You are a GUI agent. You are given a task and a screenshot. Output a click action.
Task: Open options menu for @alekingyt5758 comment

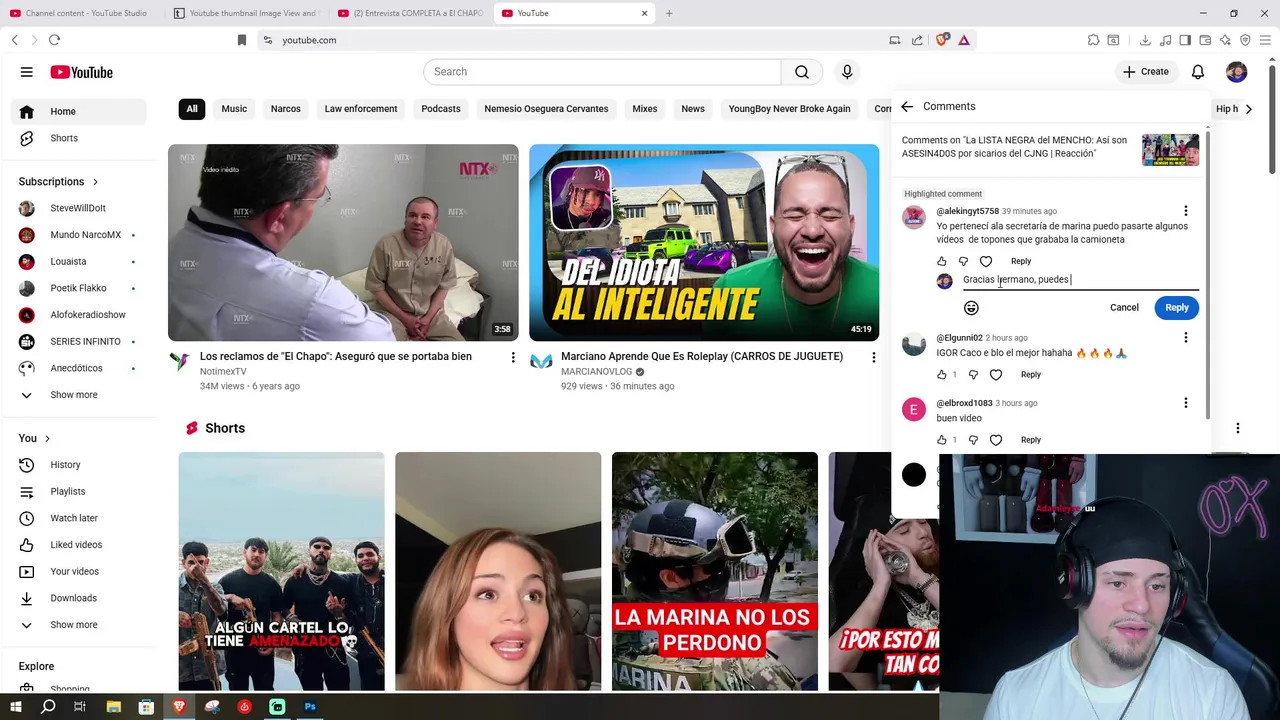pyautogui.click(x=1186, y=211)
